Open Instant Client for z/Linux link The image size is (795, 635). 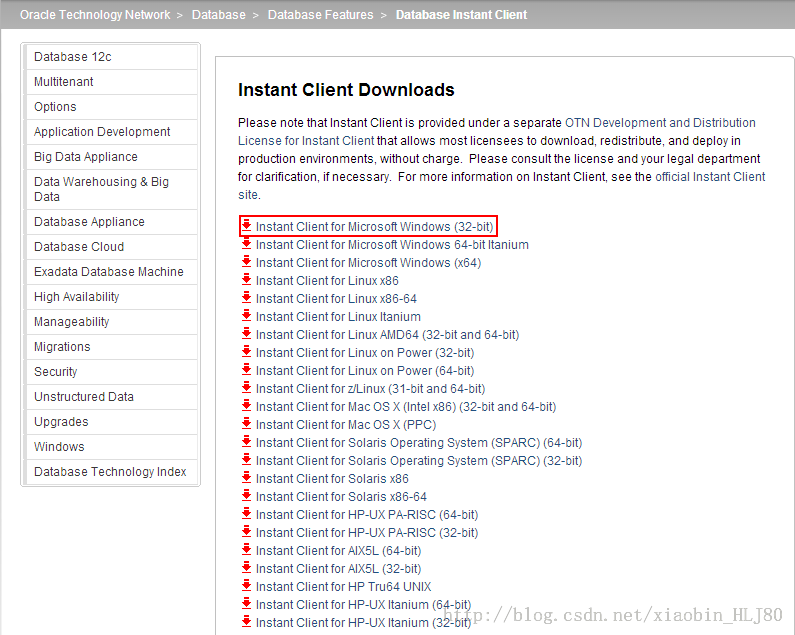point(370,389)
